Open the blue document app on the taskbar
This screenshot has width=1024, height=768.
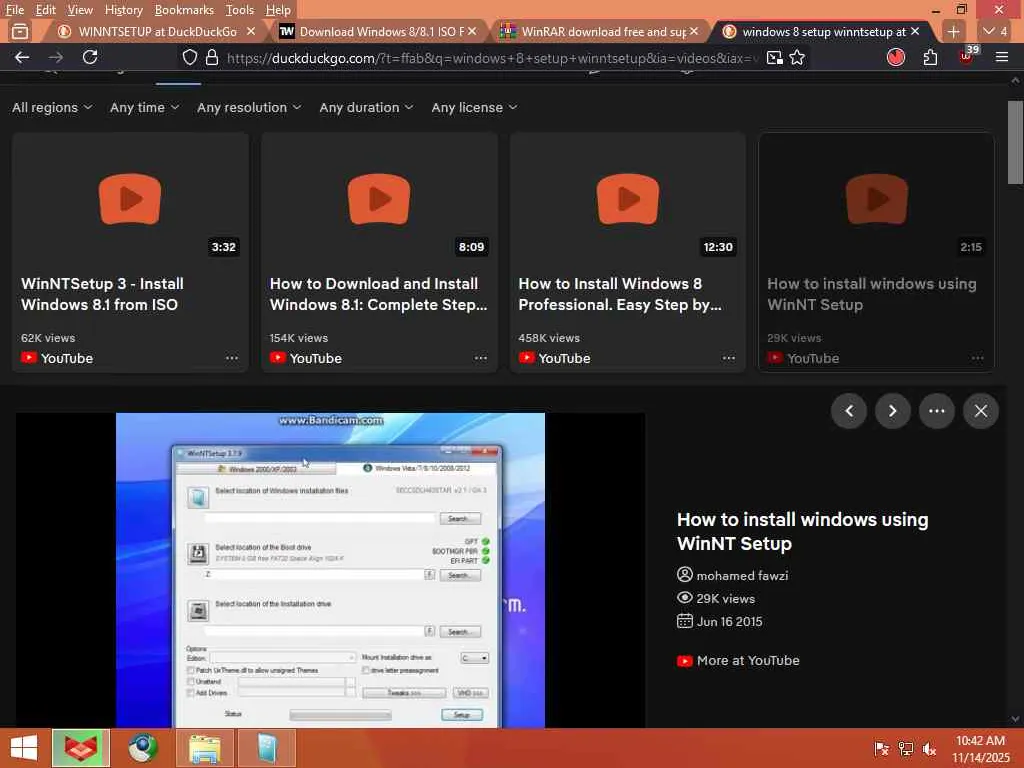(267, 748)
